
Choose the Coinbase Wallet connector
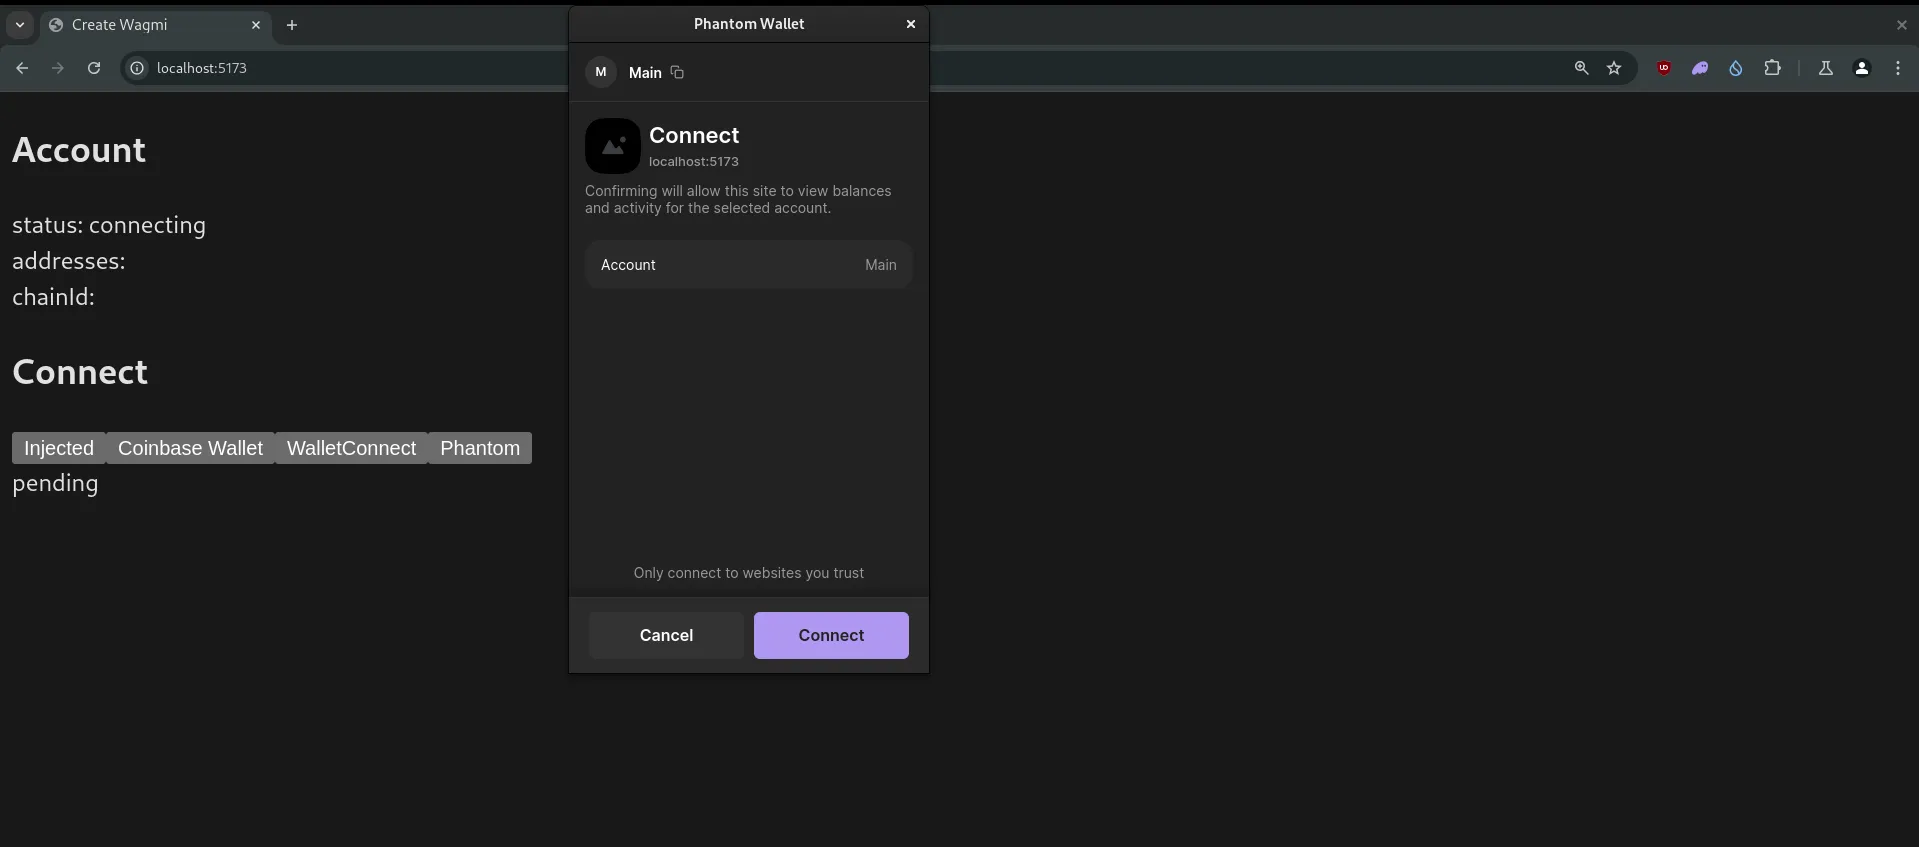point(190,448)
